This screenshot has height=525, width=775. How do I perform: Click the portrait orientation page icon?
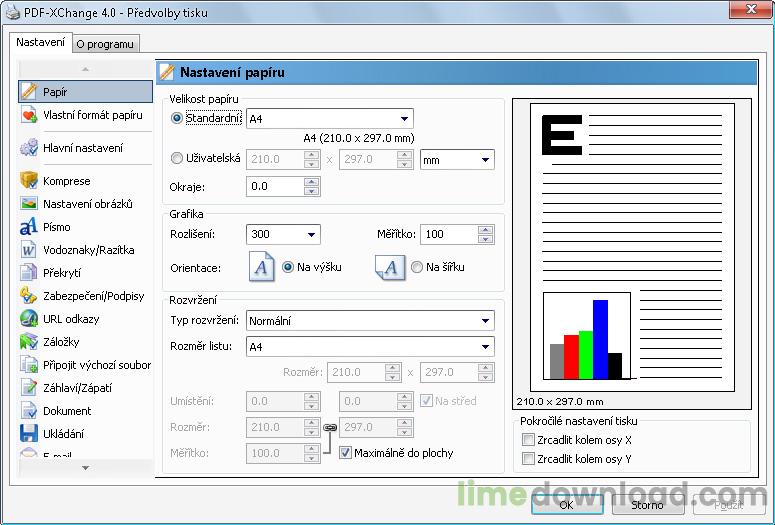point(261,267)
